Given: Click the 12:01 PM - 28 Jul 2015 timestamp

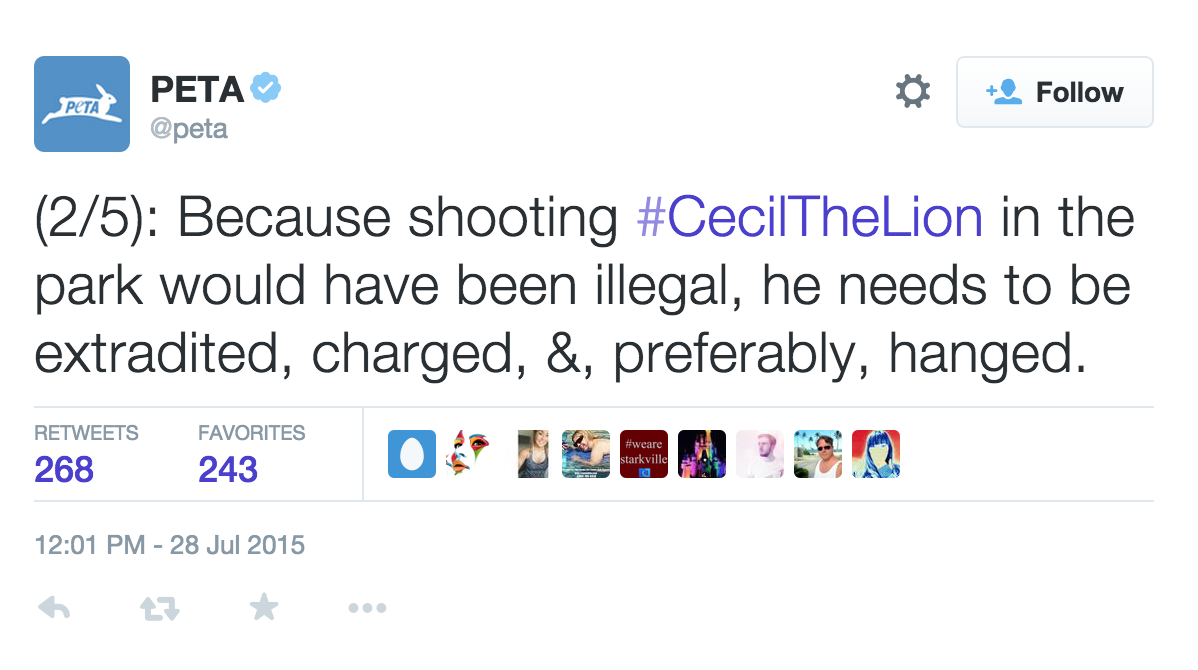Looking at the screenshot, I should coord(170,546).
